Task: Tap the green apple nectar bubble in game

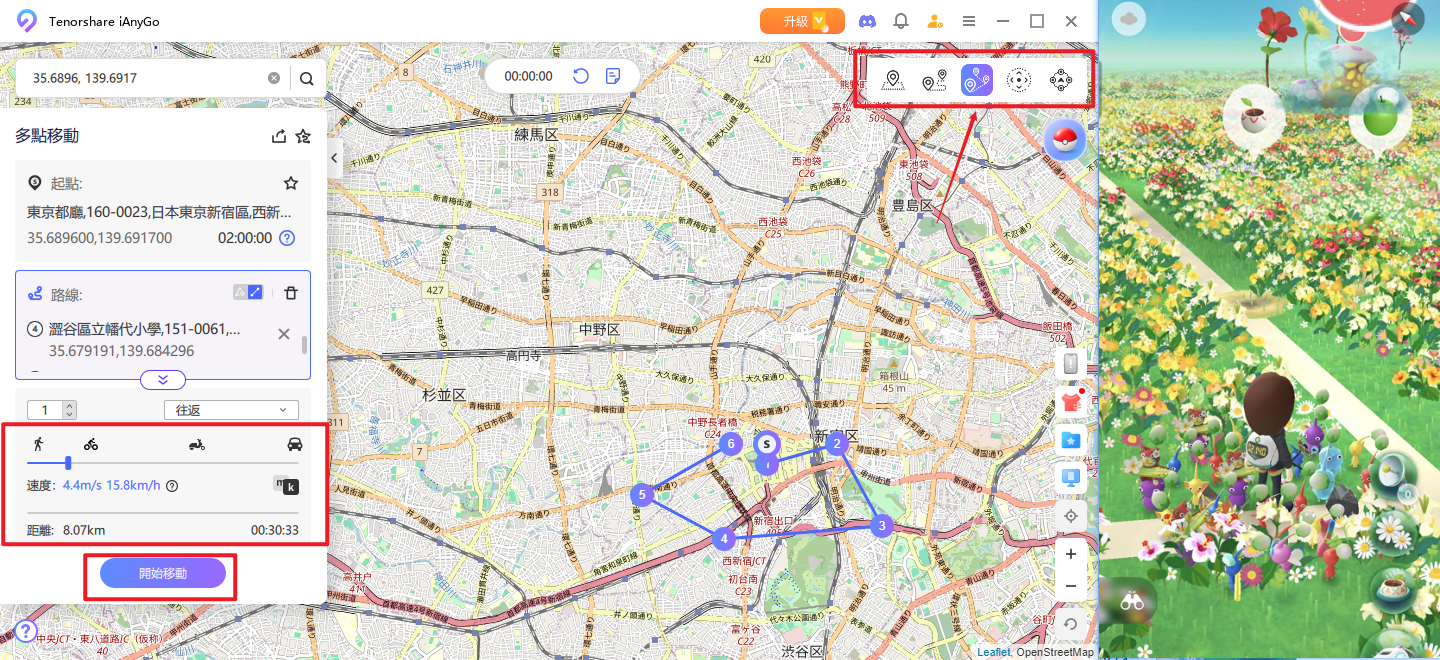Action: tap(1380, 118)
